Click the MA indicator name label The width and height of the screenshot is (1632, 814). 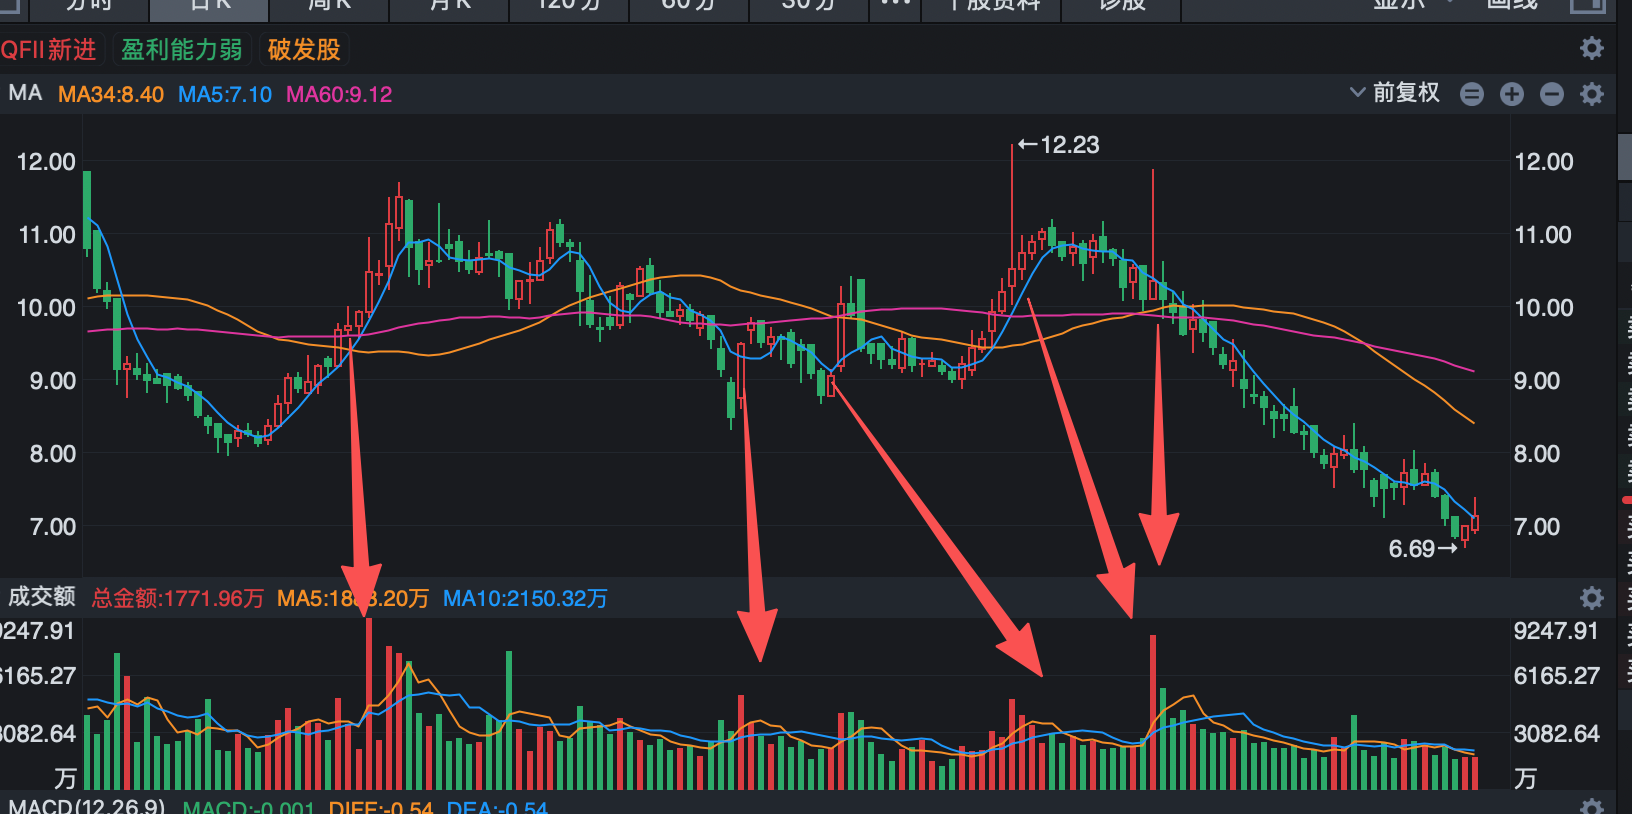(25, 93)
